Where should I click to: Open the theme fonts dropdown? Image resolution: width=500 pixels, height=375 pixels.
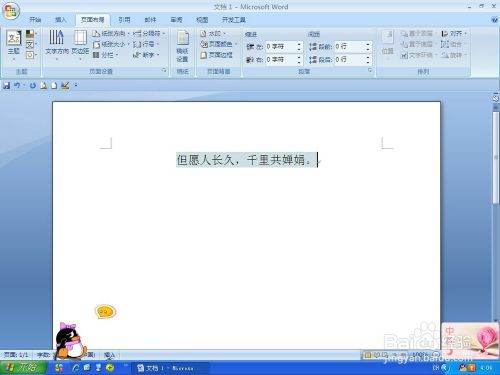tap(31, 44)
